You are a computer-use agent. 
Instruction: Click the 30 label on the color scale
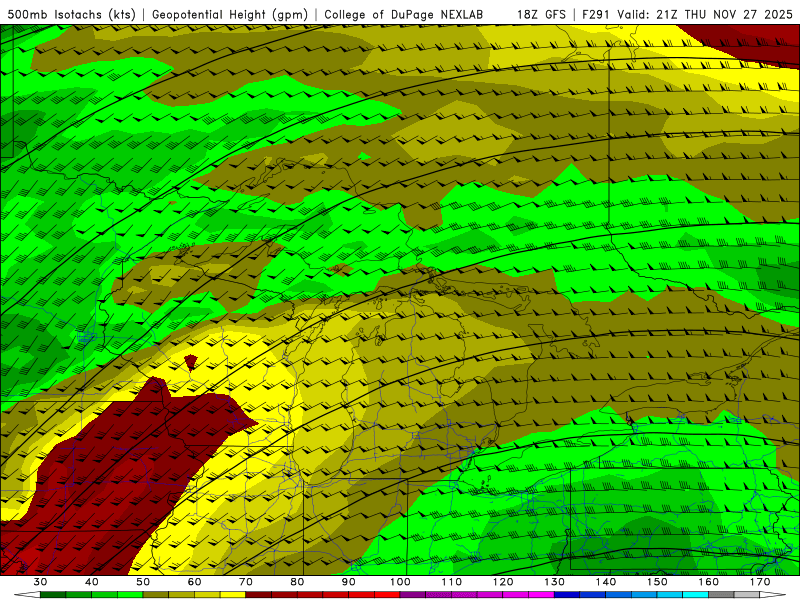click(40, 582)
